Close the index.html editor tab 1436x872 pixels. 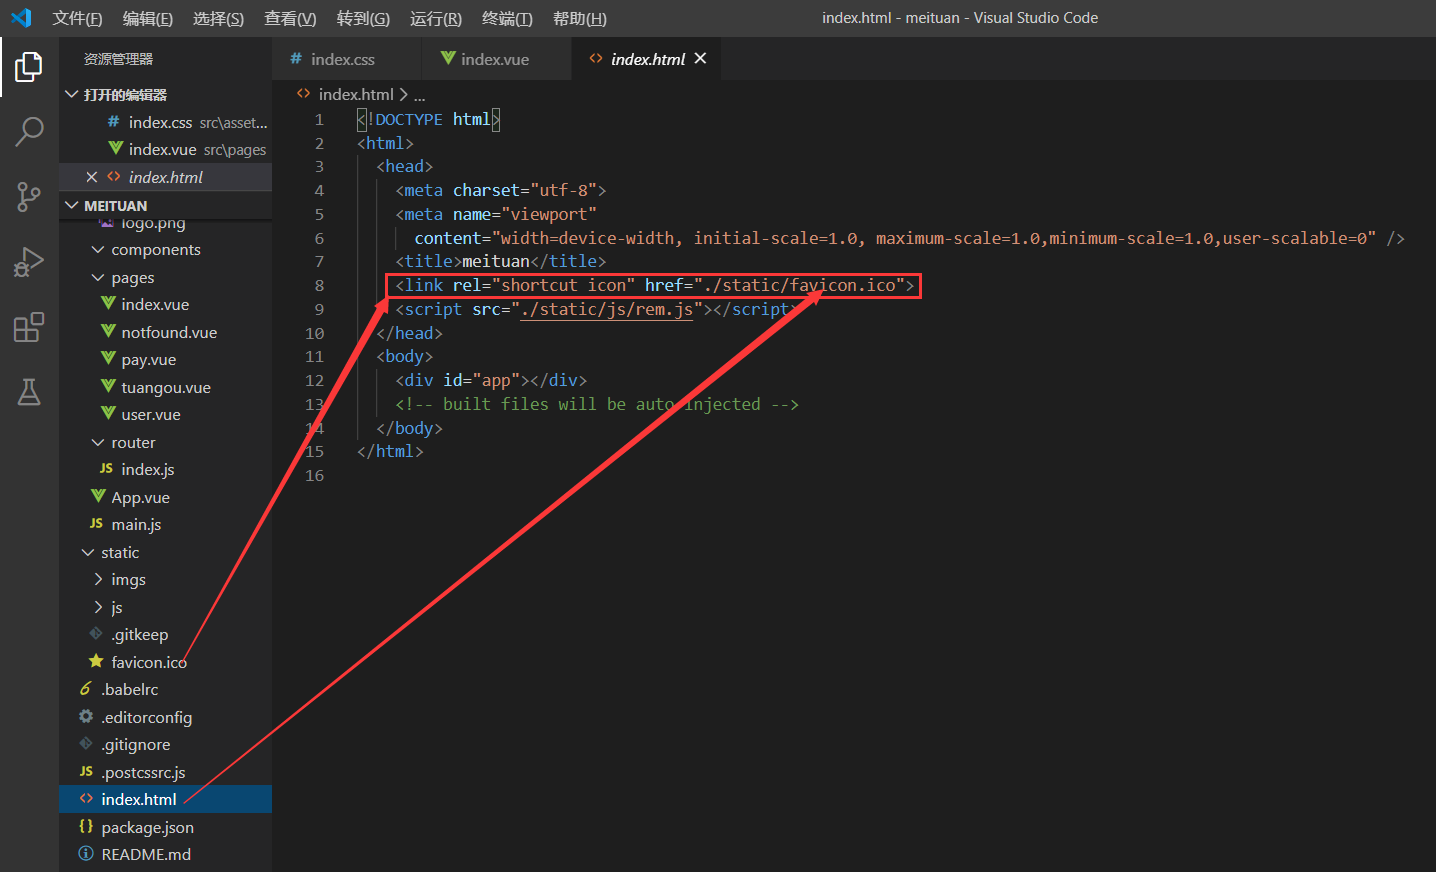(x=700, y=58)
